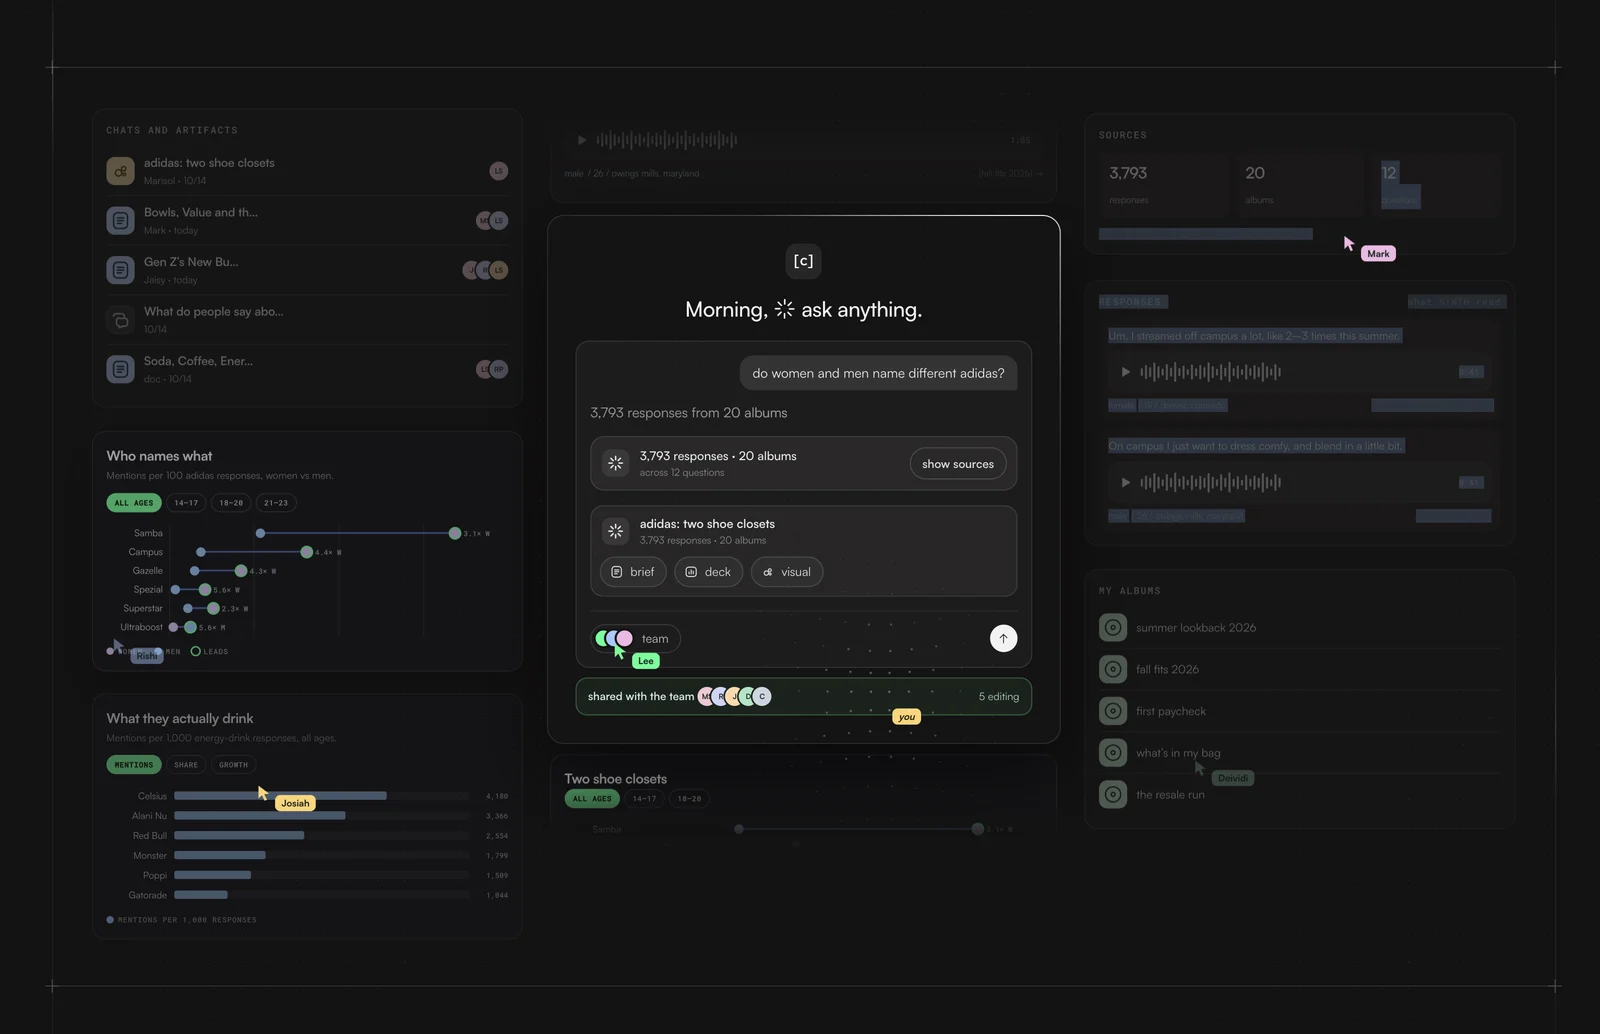The height and width of the screenshot is (1034, 1600).
Task: Open the [c] logo icon
Action: [x=803, y=261]
